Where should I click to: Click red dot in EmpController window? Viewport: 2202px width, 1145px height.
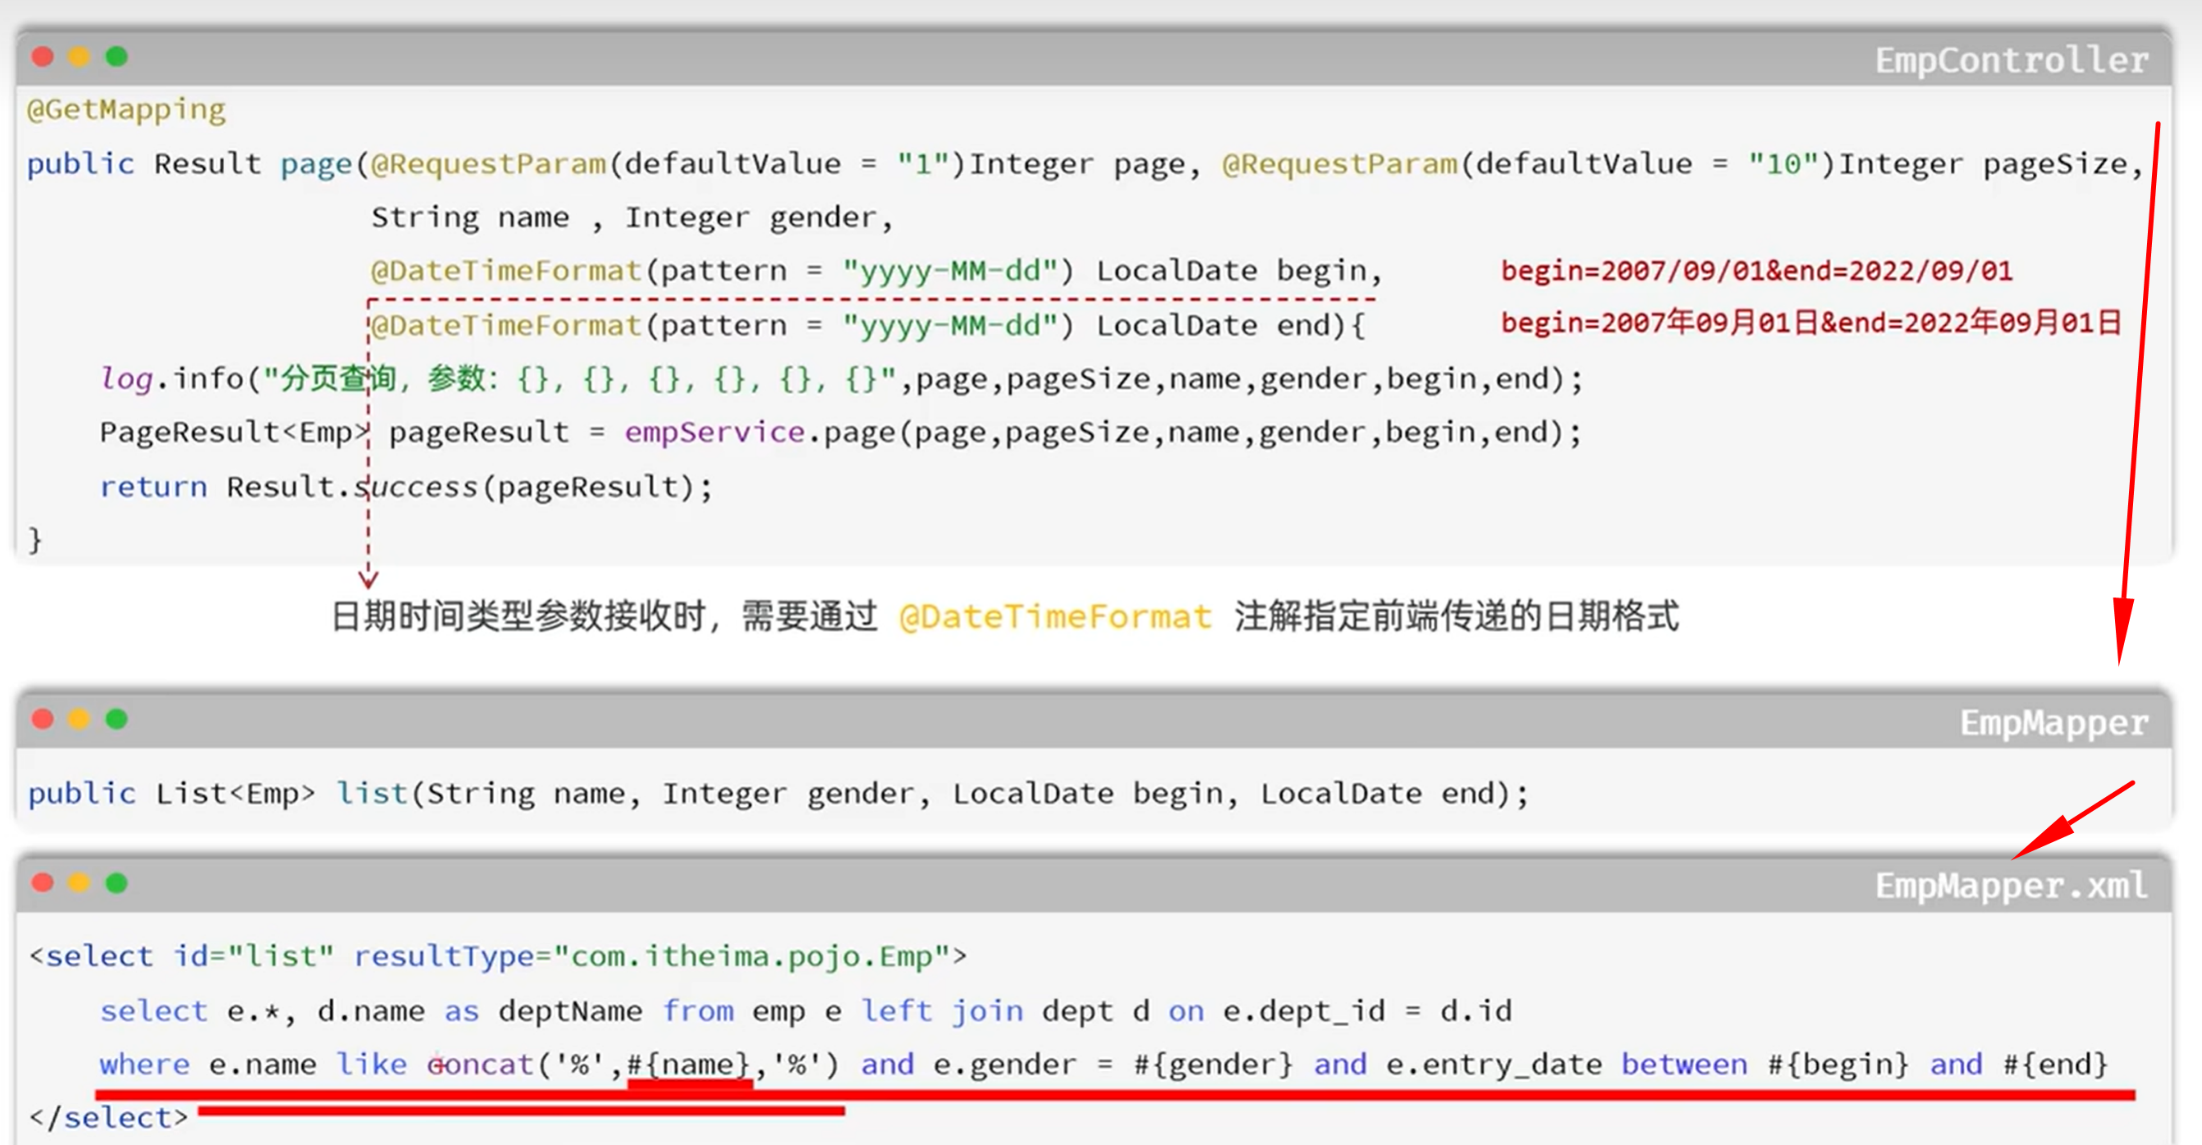tap(42, 57)
